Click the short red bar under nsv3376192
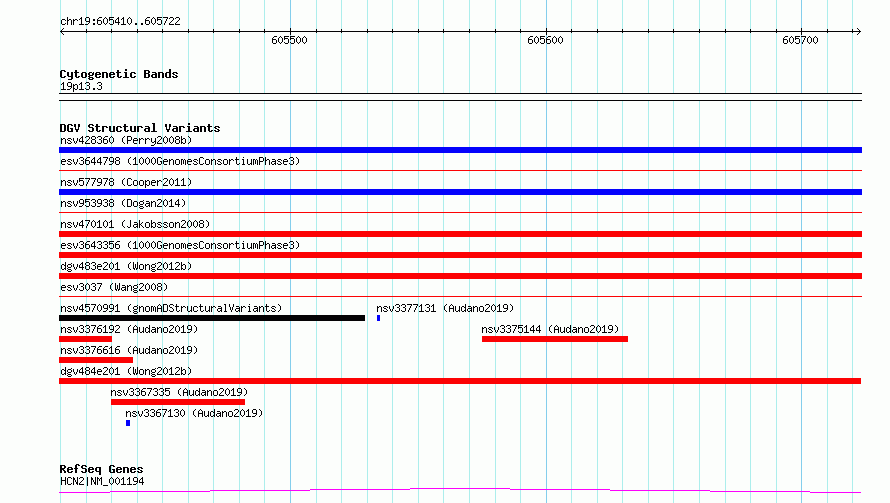This screenshot has width=890, height=503. [86, 339]
